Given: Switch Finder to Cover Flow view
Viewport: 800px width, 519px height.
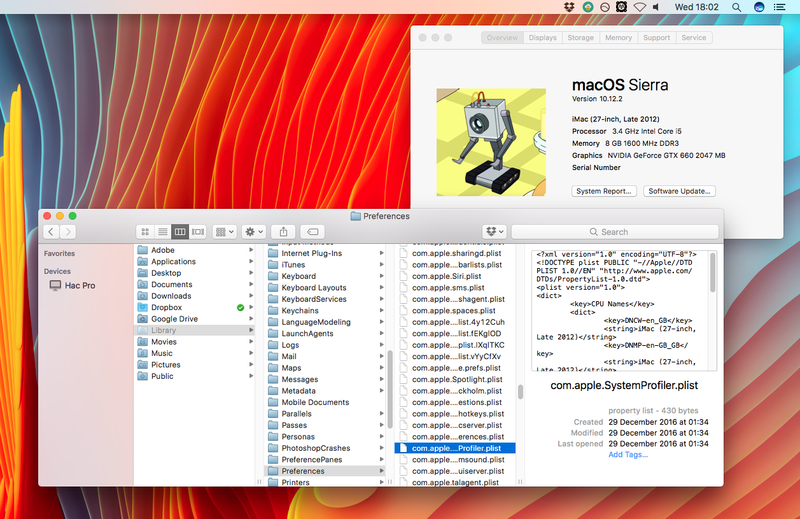Looking at the screenshot, I should tap(197, 232).
